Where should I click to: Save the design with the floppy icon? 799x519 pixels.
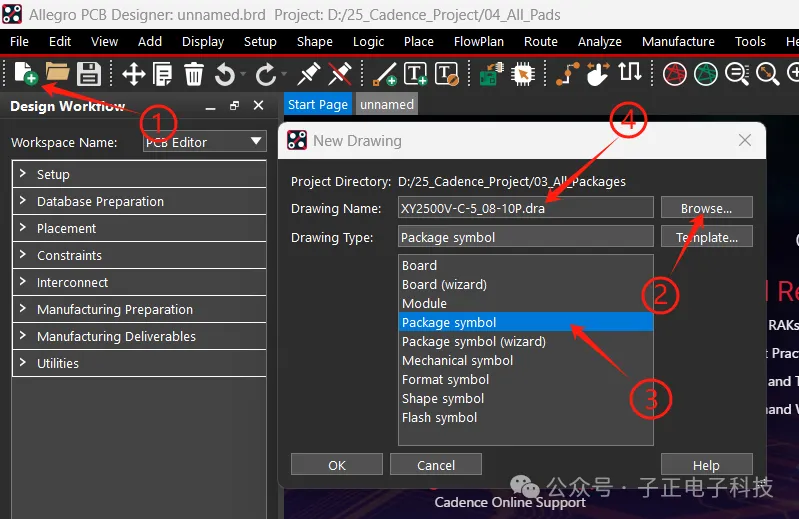(89, 74)
